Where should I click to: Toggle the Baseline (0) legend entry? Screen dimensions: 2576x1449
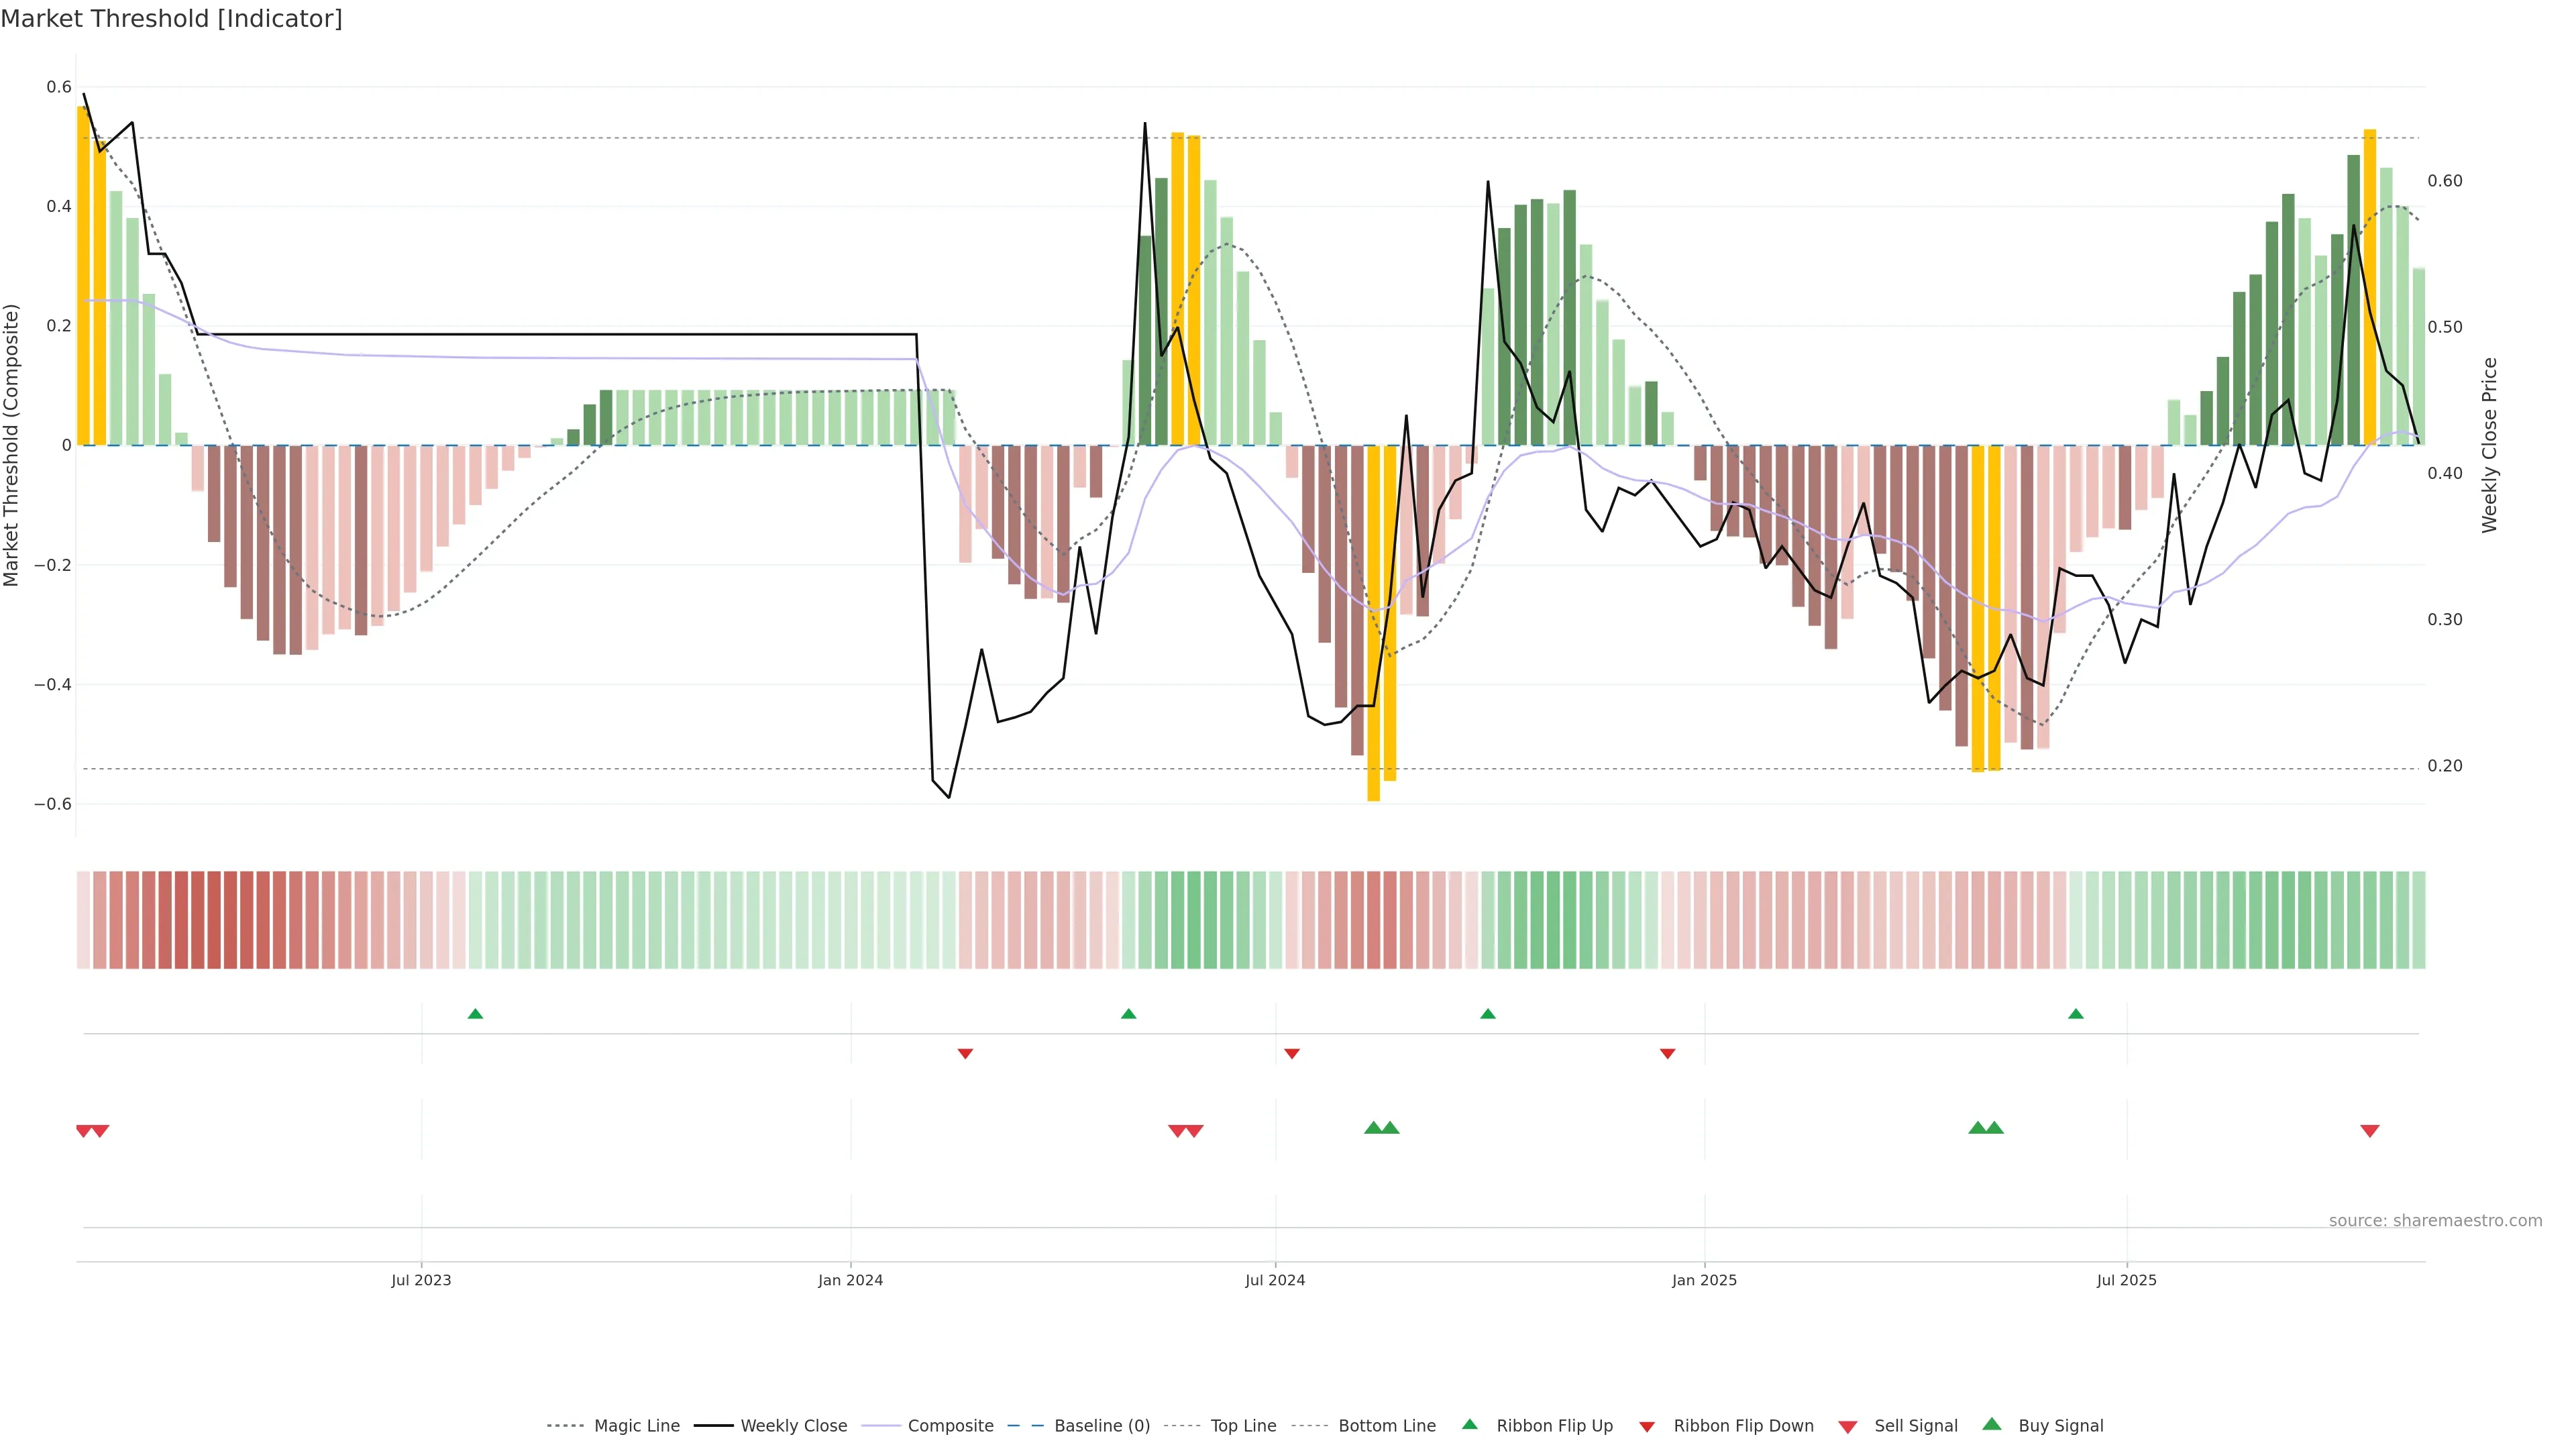pos(1102,1426)
